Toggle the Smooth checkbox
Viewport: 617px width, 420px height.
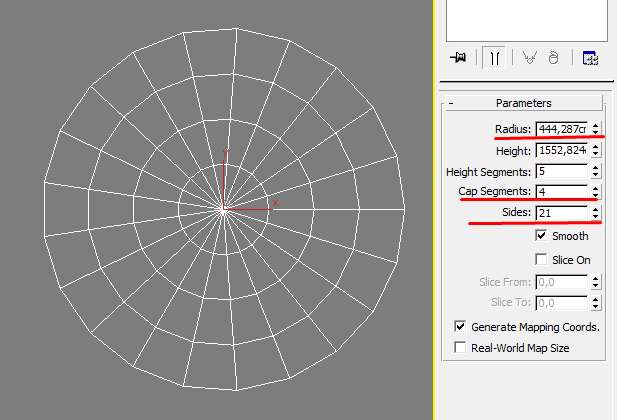pos(542,236)
